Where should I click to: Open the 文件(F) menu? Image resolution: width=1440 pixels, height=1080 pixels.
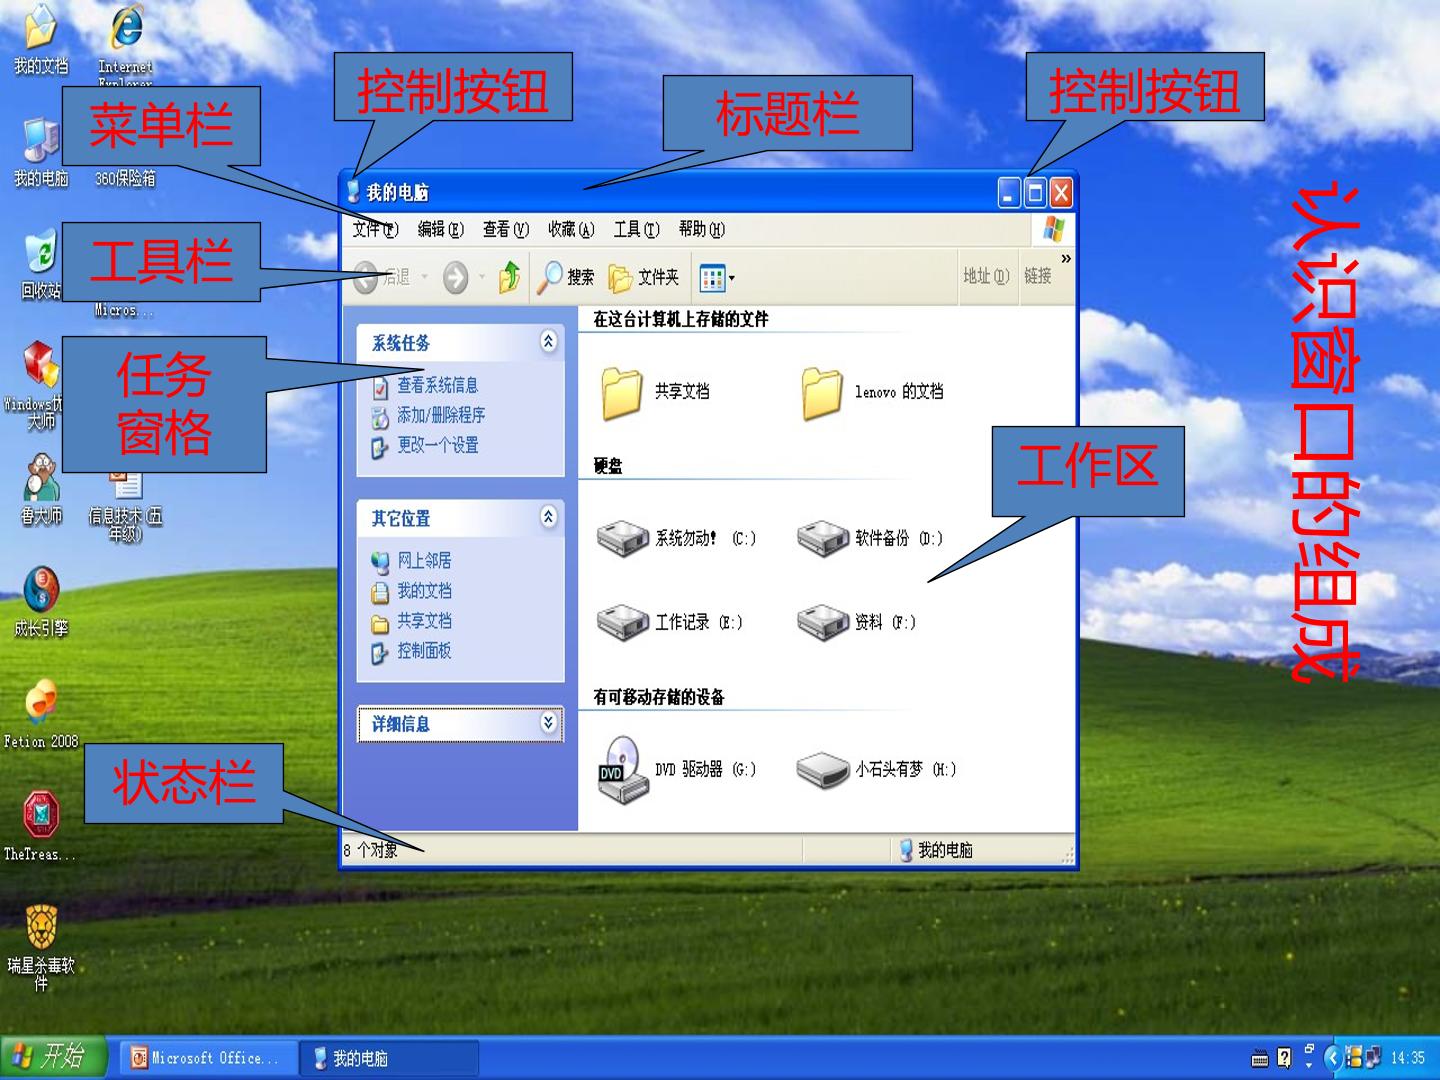(x=376, y=229)
